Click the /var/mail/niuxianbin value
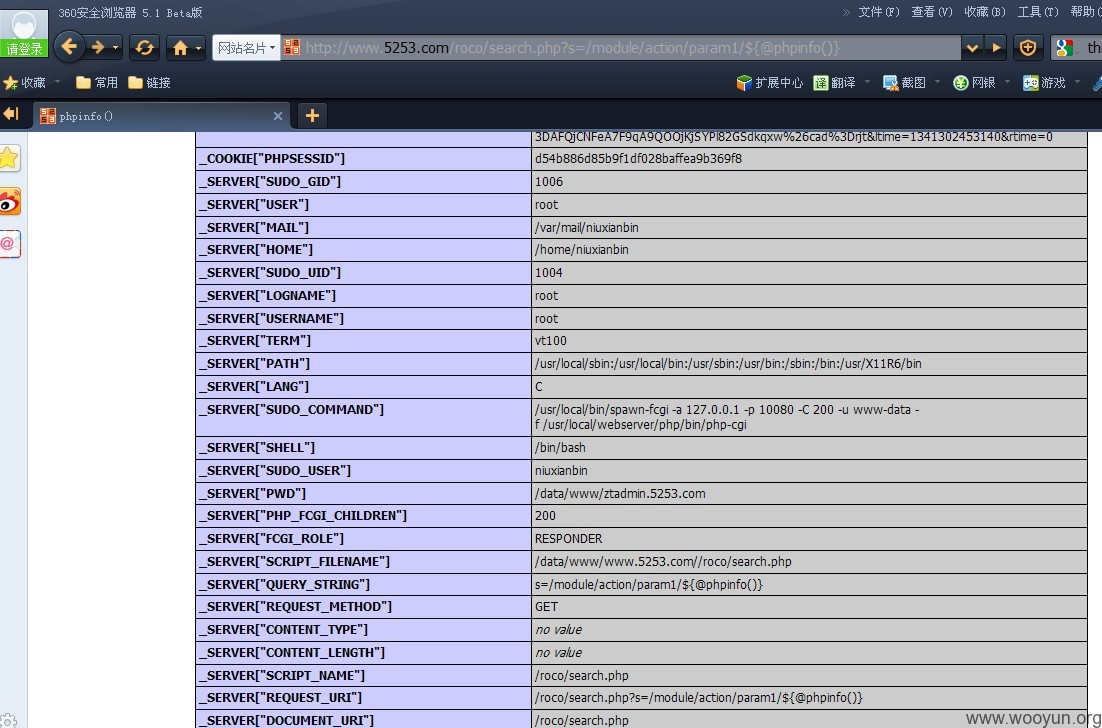The width and height of the screenshot is (1102, 728). [587, 228]
